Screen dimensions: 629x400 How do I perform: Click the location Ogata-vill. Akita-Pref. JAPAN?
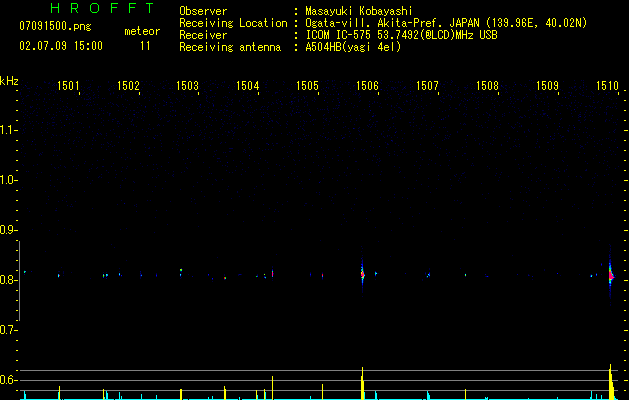[392, 23]
